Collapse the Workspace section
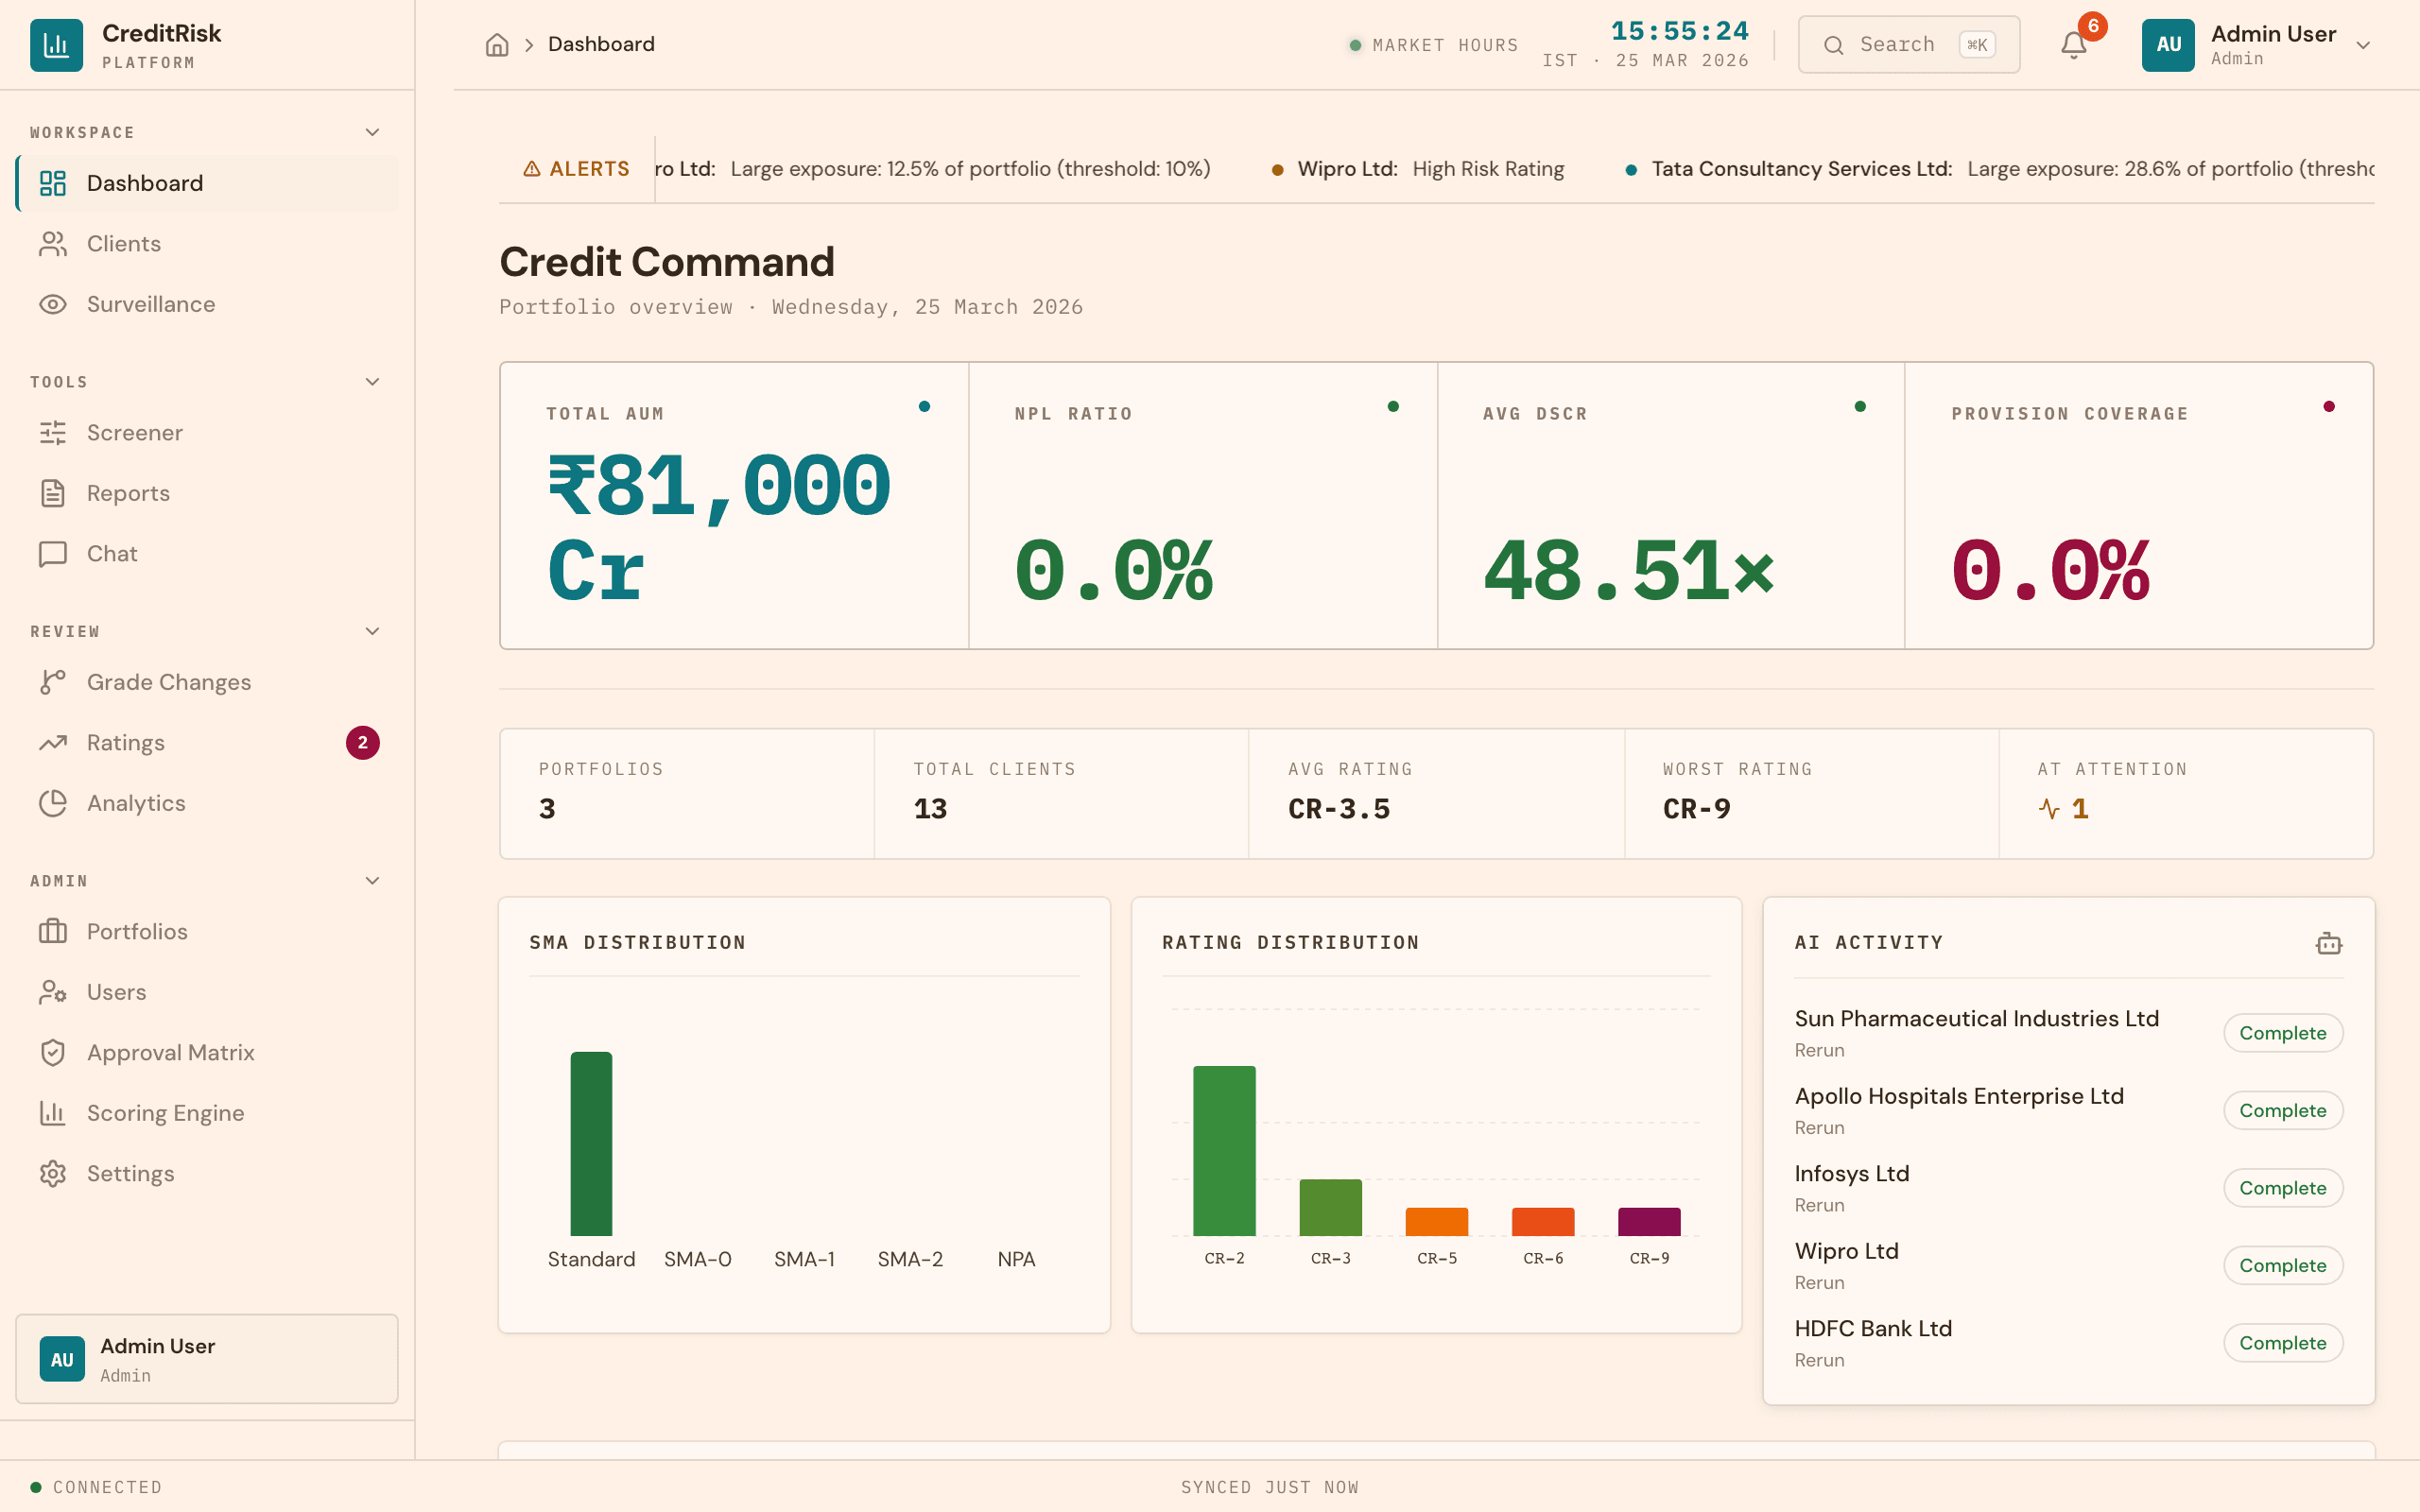 [372, 132]
